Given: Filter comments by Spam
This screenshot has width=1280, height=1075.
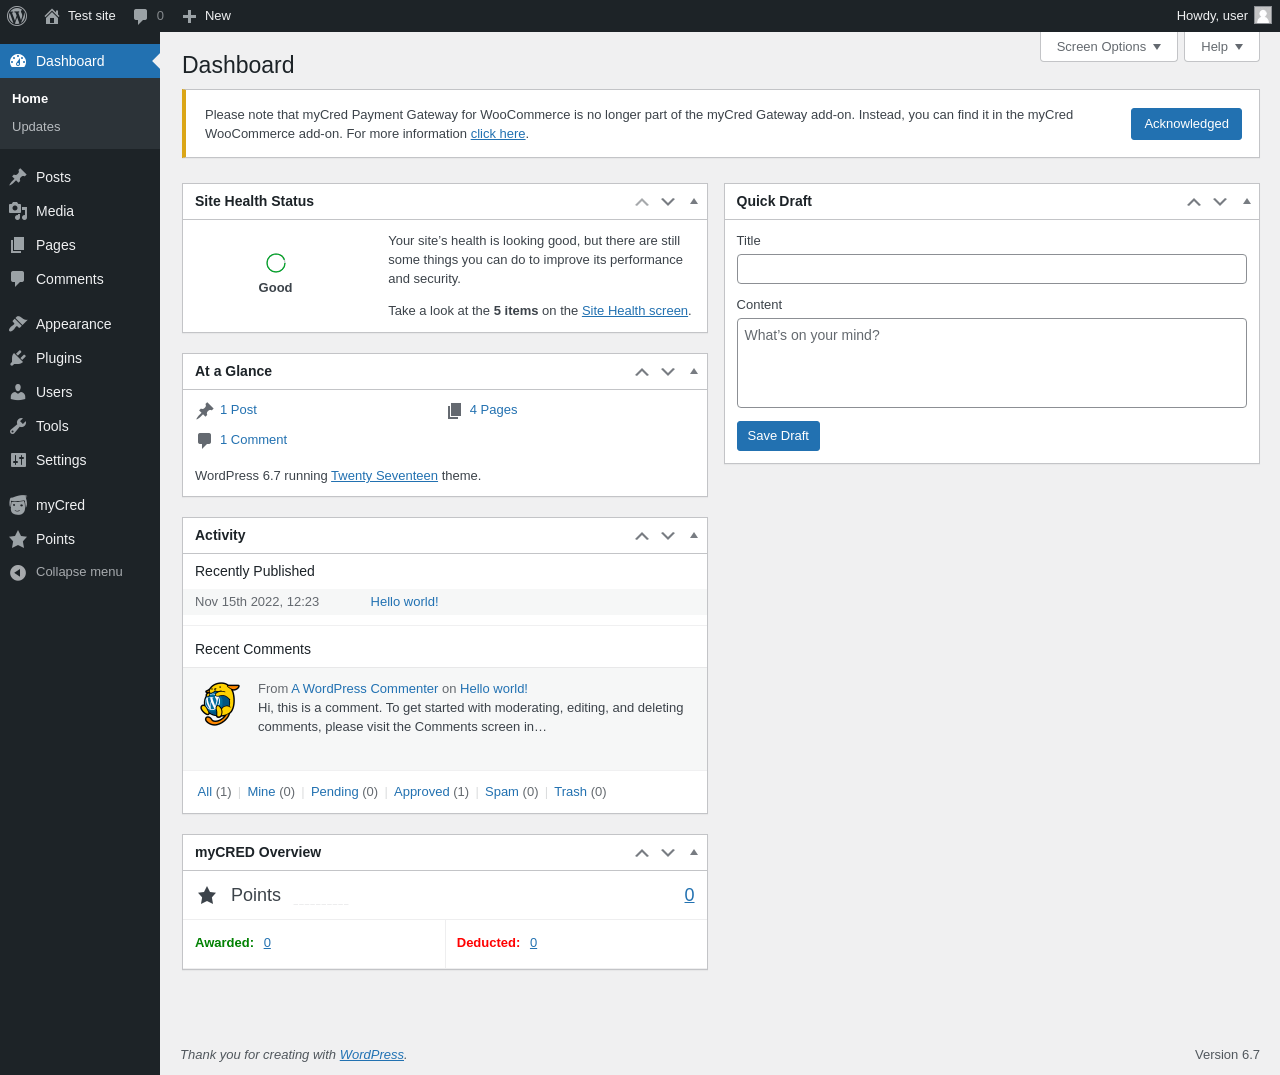Looking at the screenshot, I should (502, 792).
